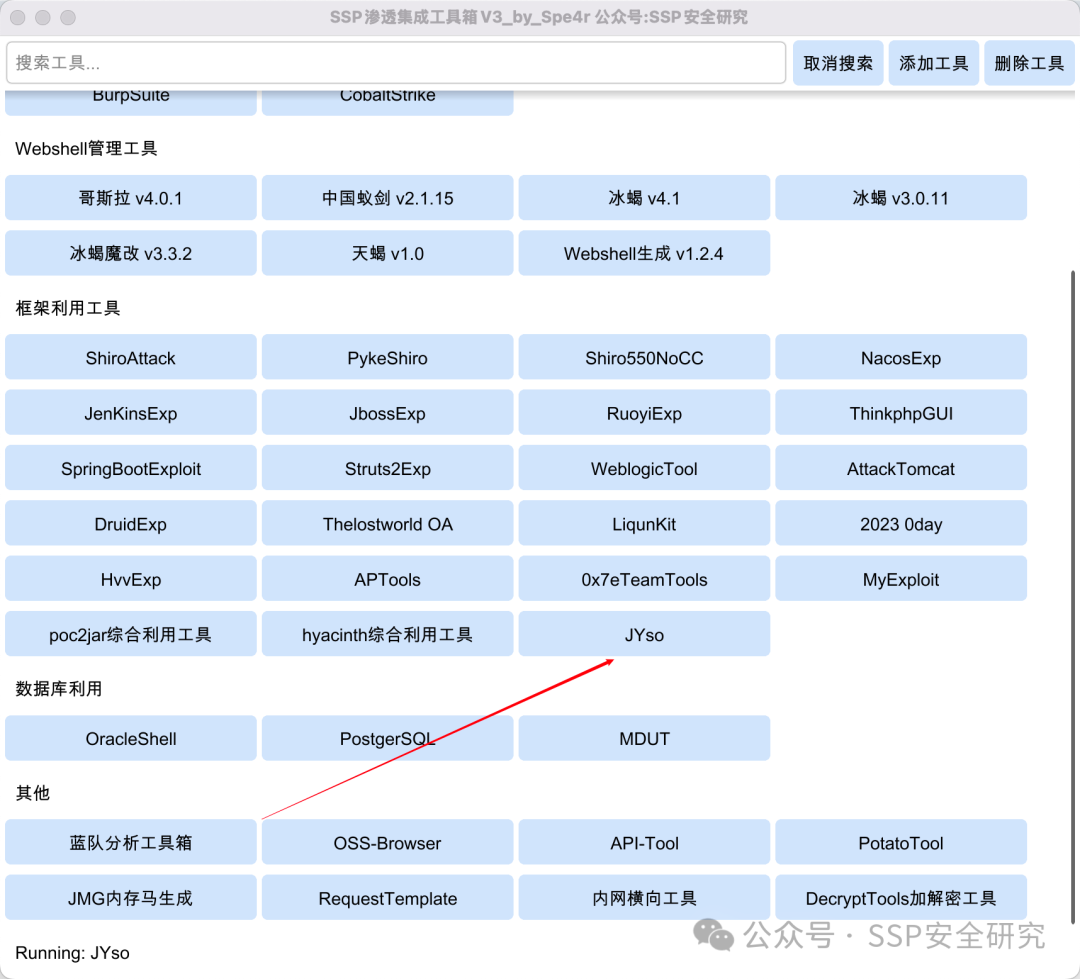Run LiqunKit
Screen dimensions: 1080x979
[644, 524]
